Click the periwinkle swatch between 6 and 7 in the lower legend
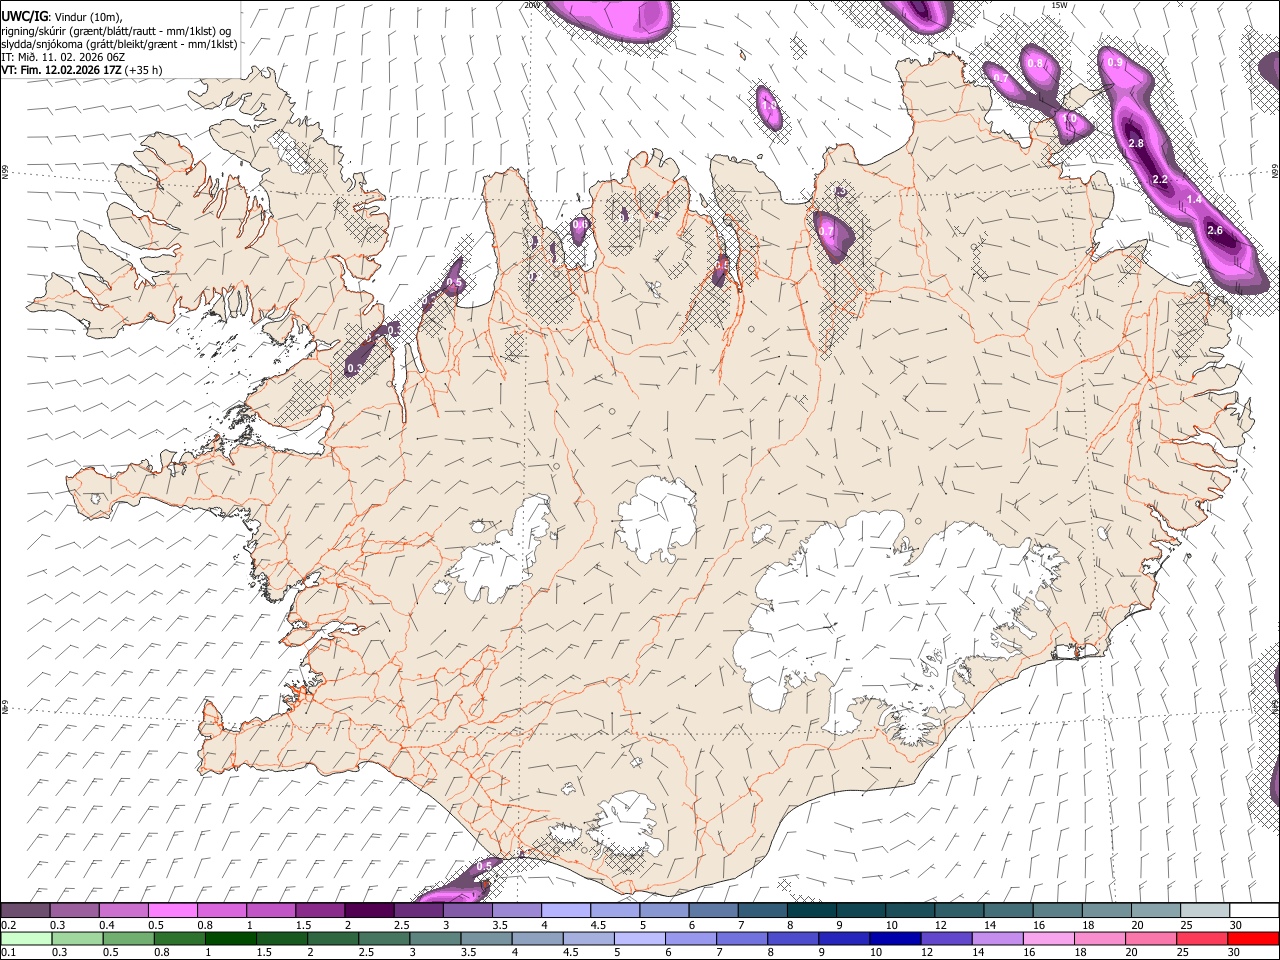This screenshot has width=1280, height=960. click(690, 938)
